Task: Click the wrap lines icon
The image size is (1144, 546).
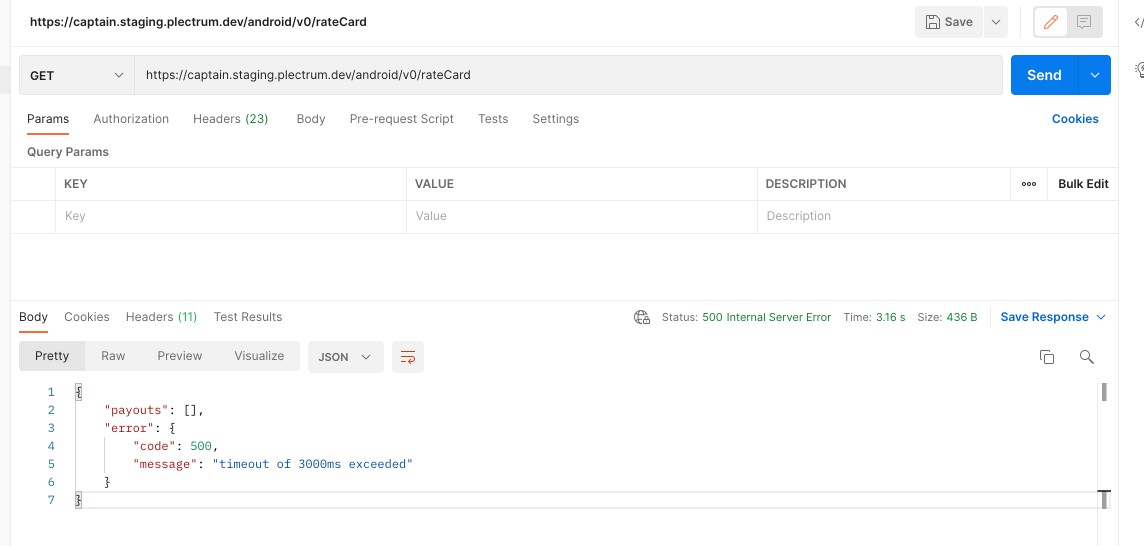Action: tap(407, 357)
